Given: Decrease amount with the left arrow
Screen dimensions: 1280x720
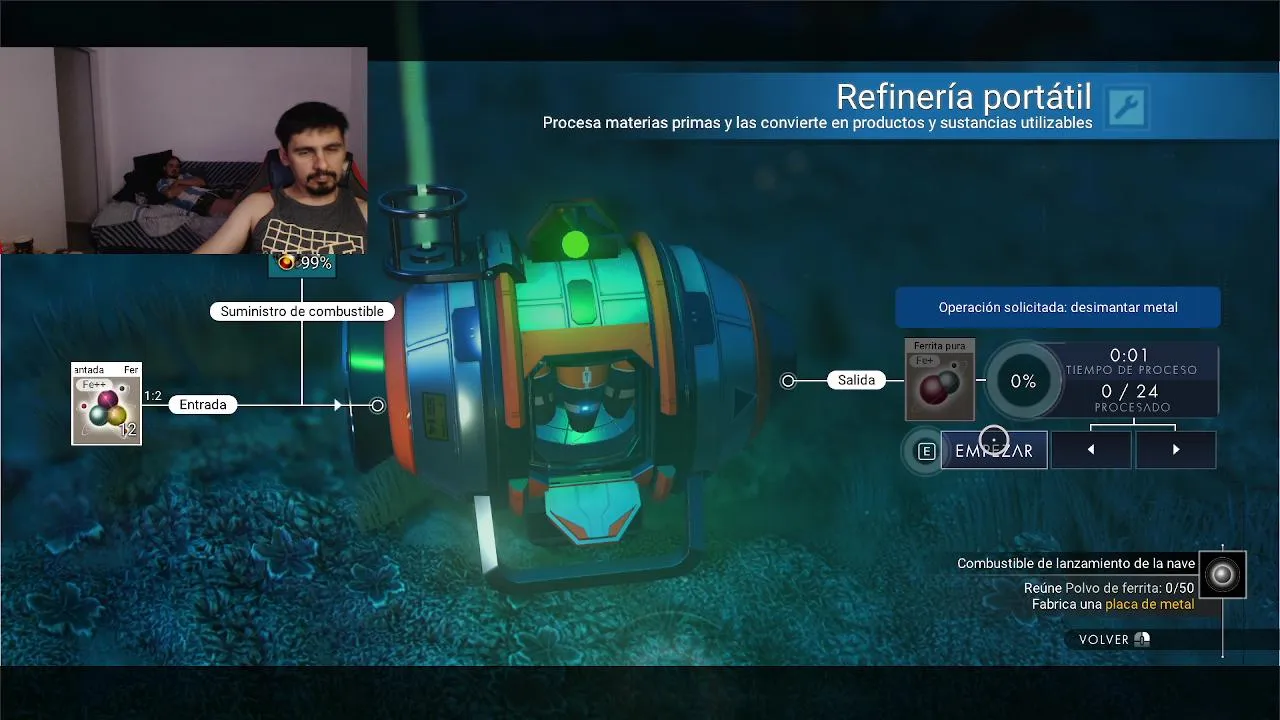Looking at the screenshot, I should coord(1090,450).
